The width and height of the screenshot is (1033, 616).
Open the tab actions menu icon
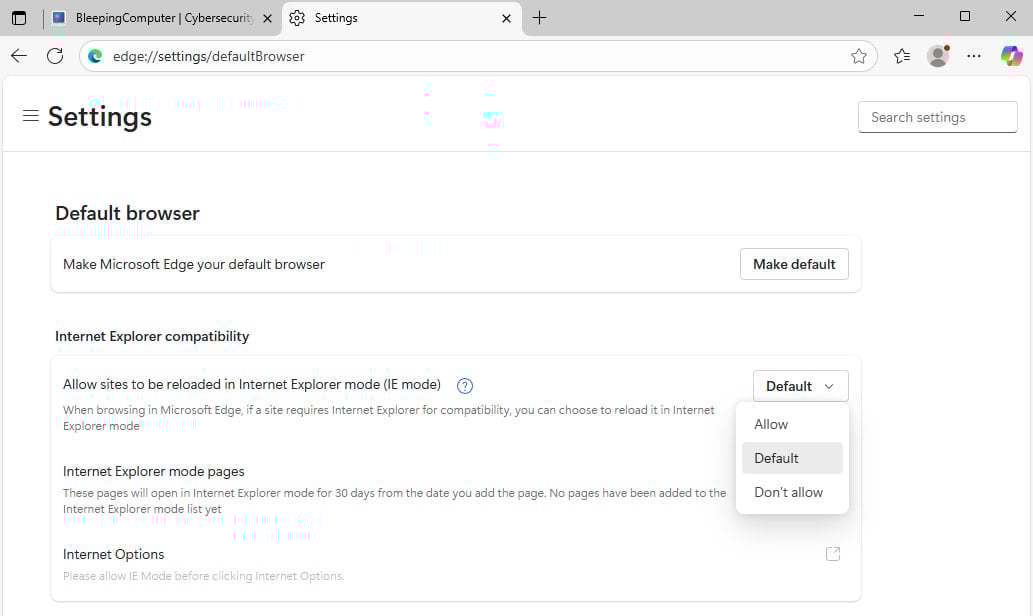click(x=19, y=18)
